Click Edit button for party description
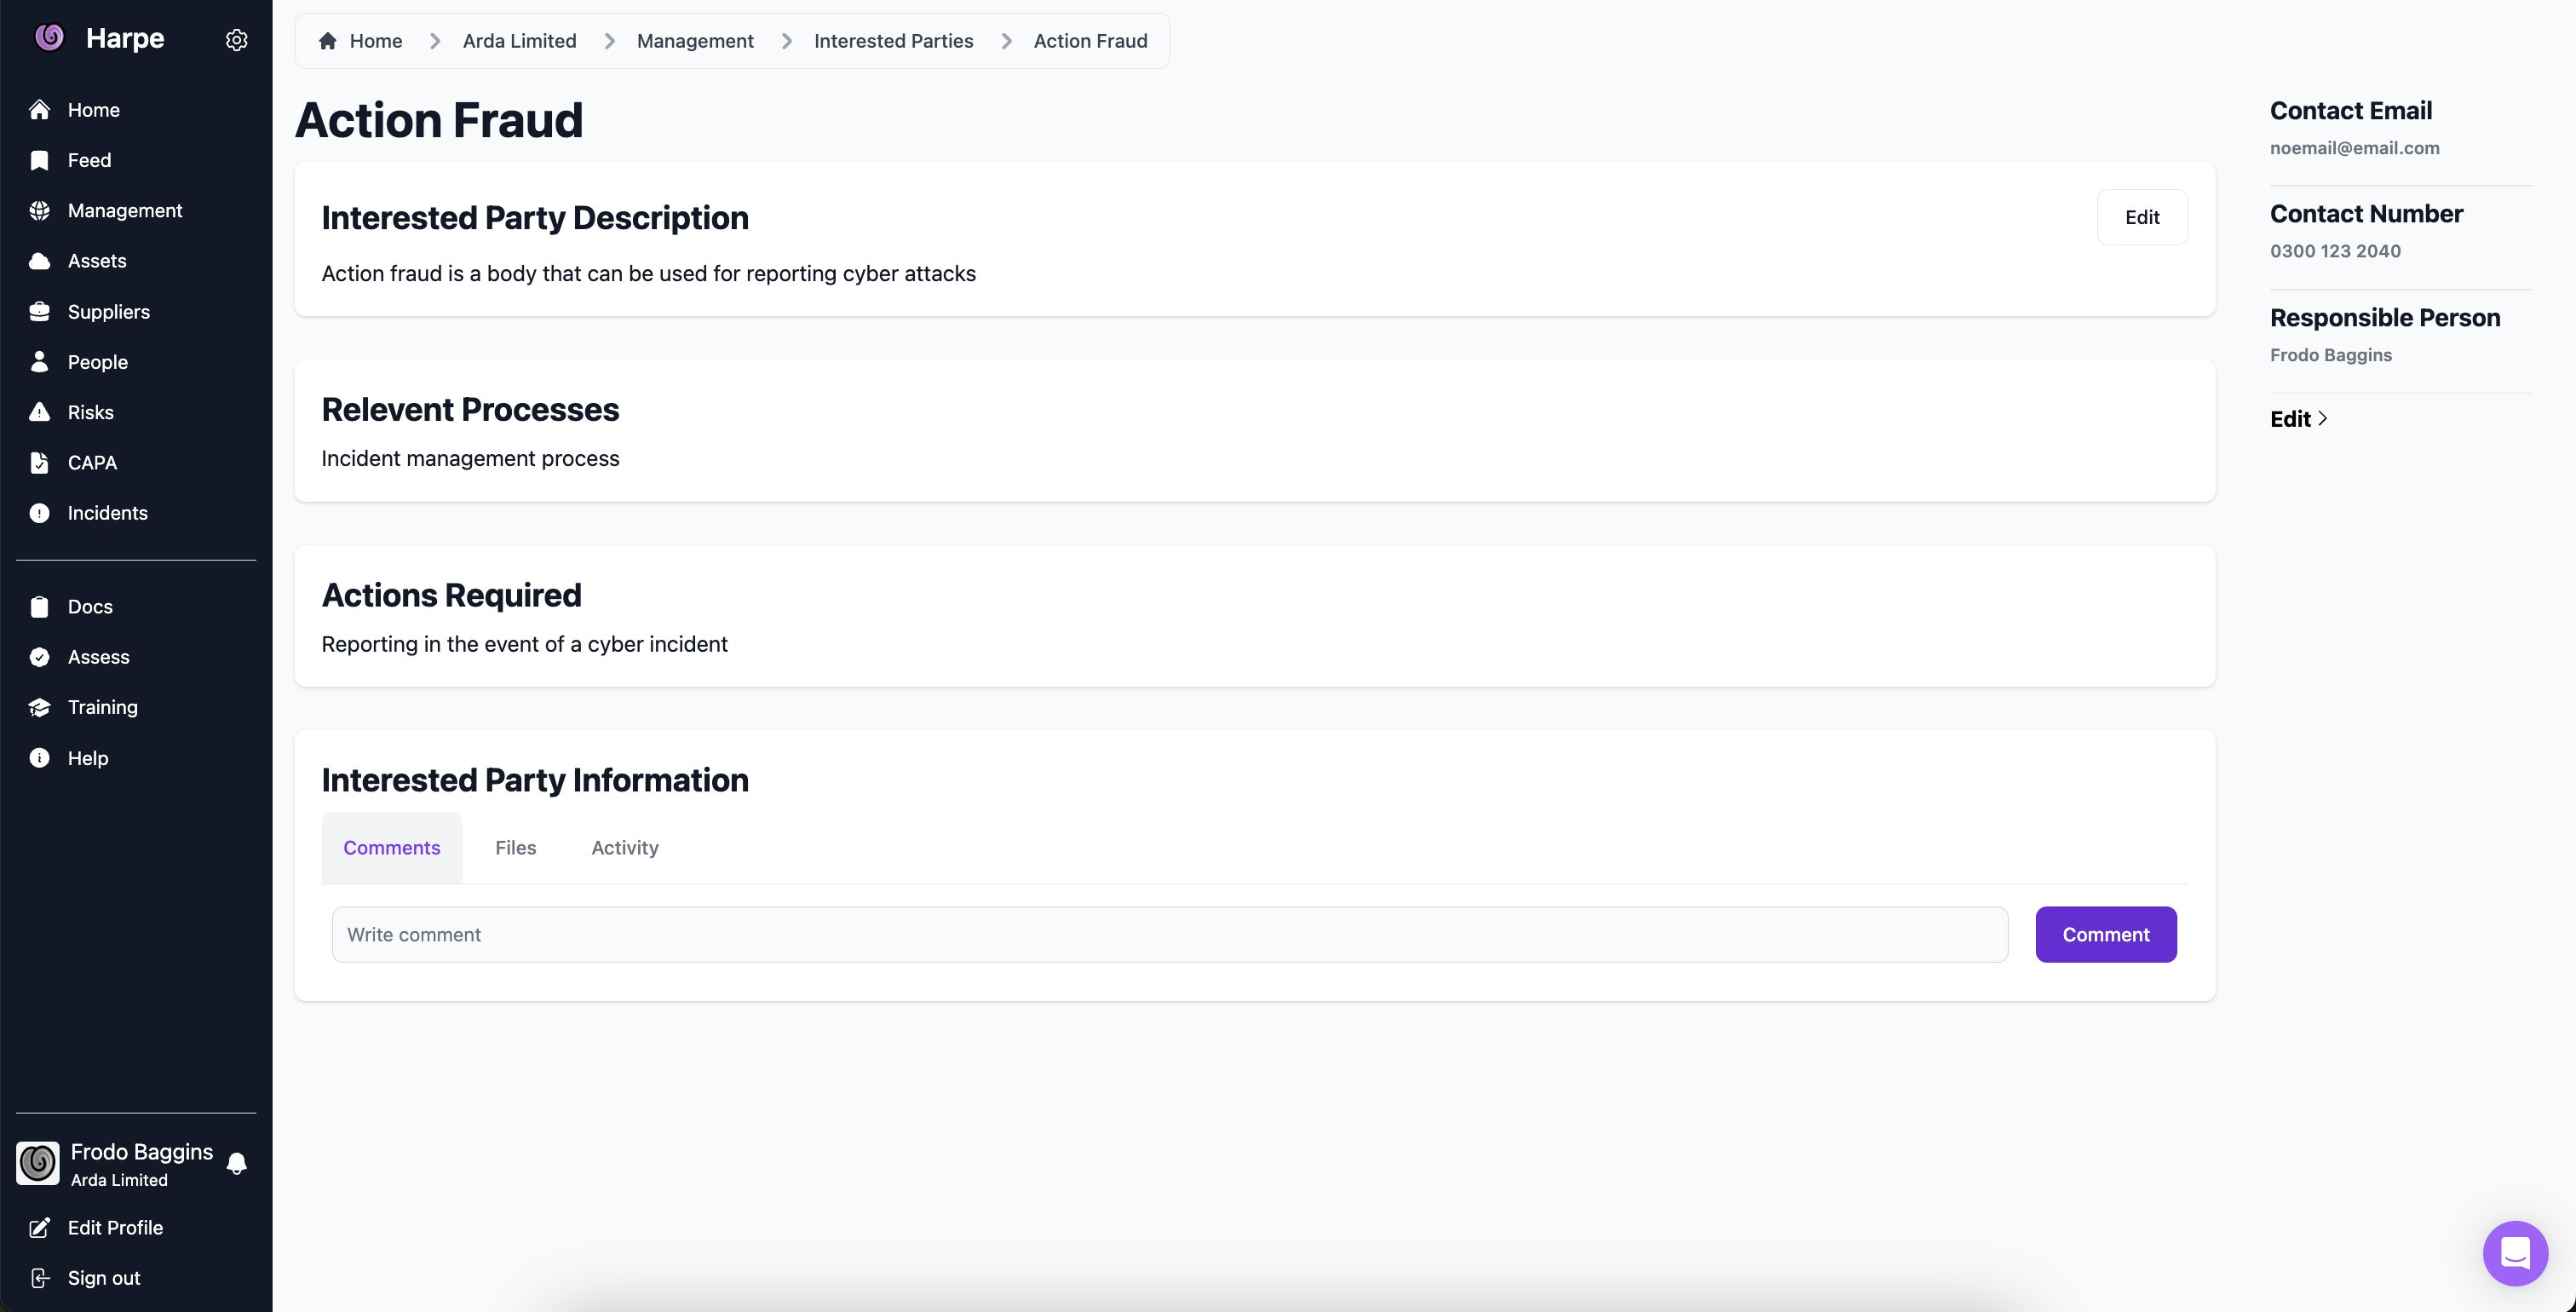 [2141, 217]
